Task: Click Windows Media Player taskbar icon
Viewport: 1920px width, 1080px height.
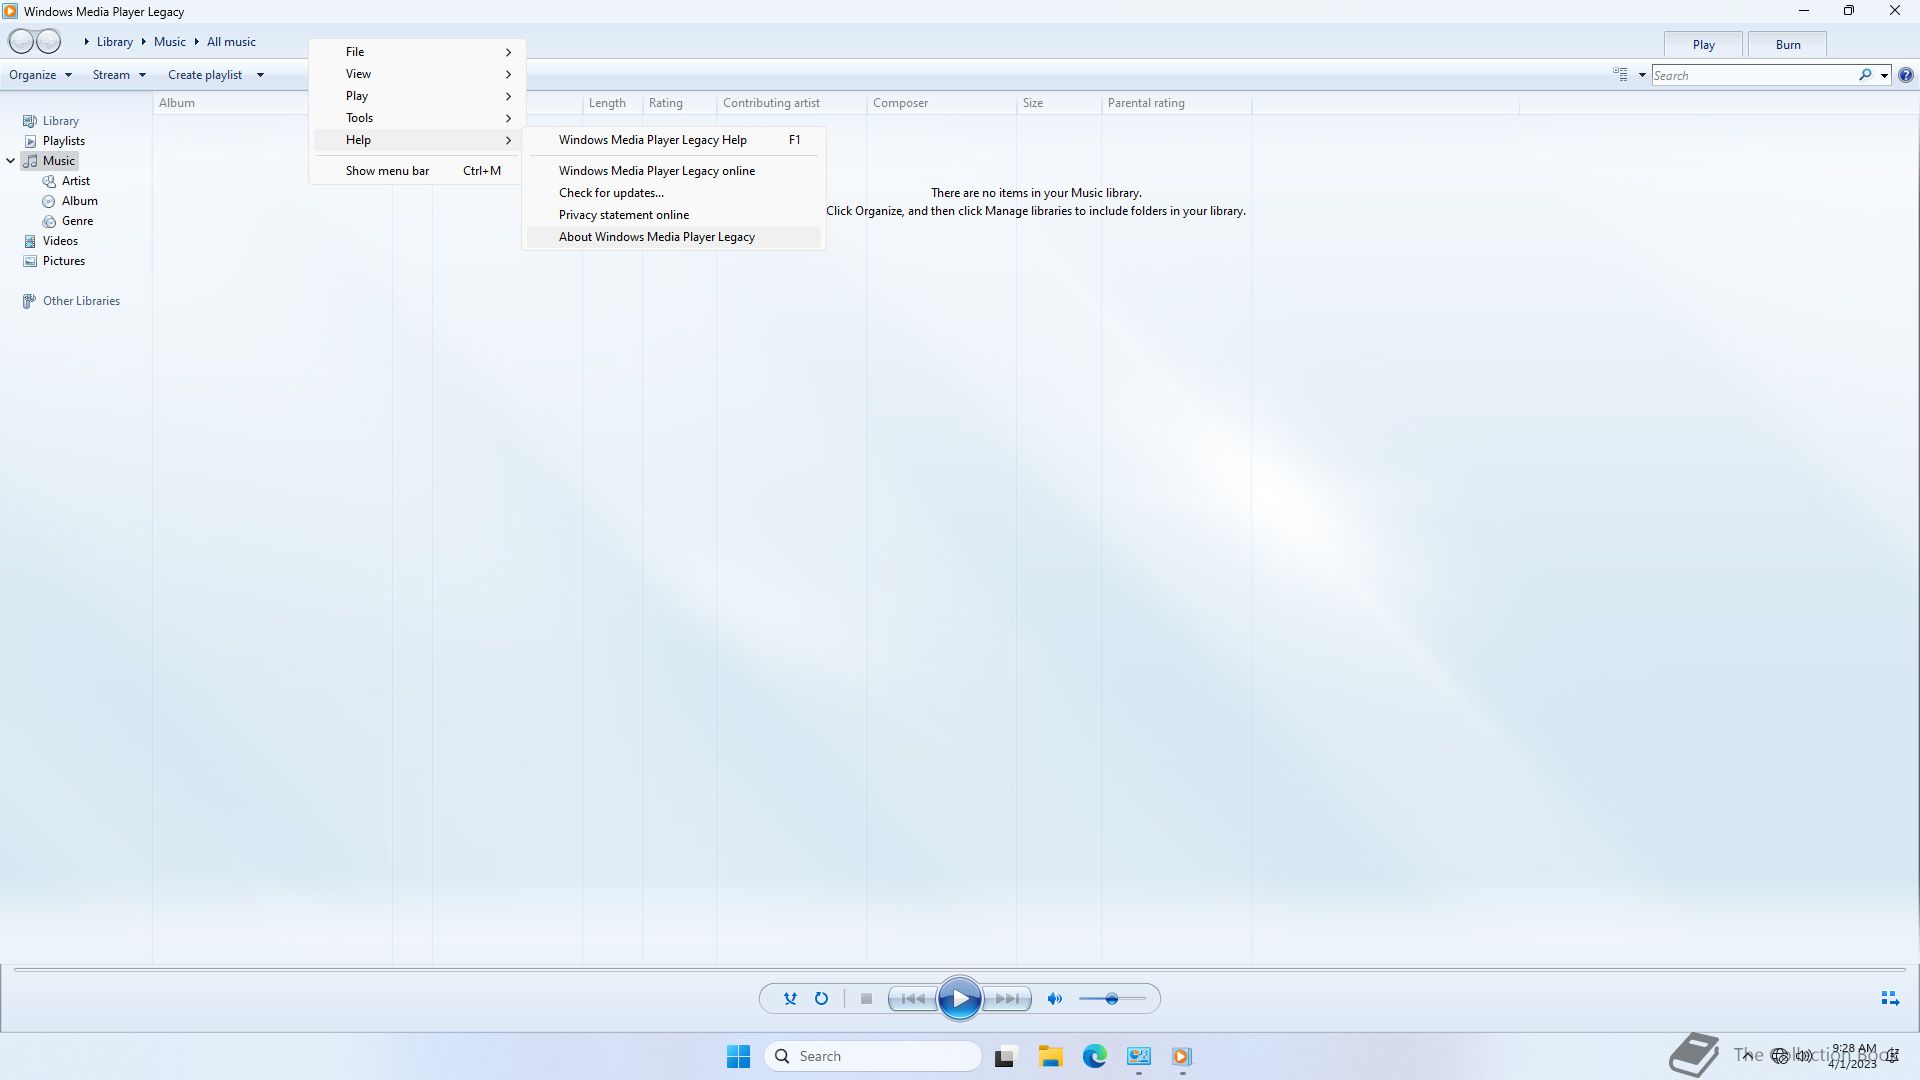Action: click(1181, 1056)
